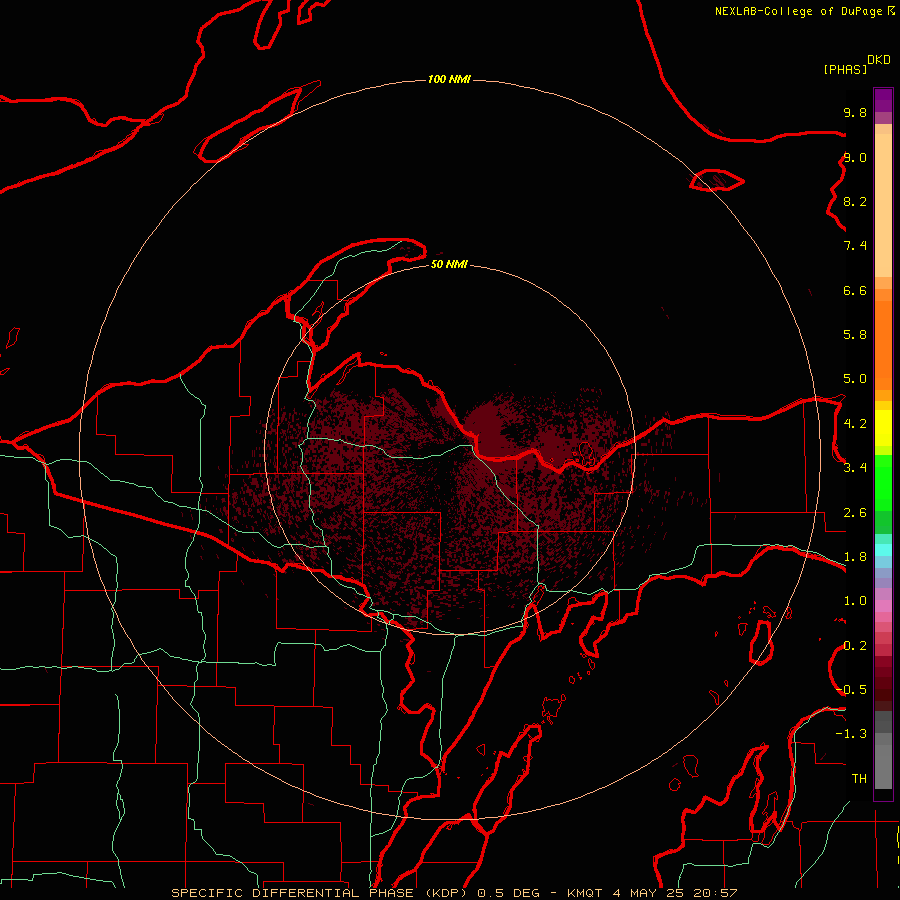Pick the yellow color bar segment
The width and height of the screenshot is (900, 900).
point(883,428)
